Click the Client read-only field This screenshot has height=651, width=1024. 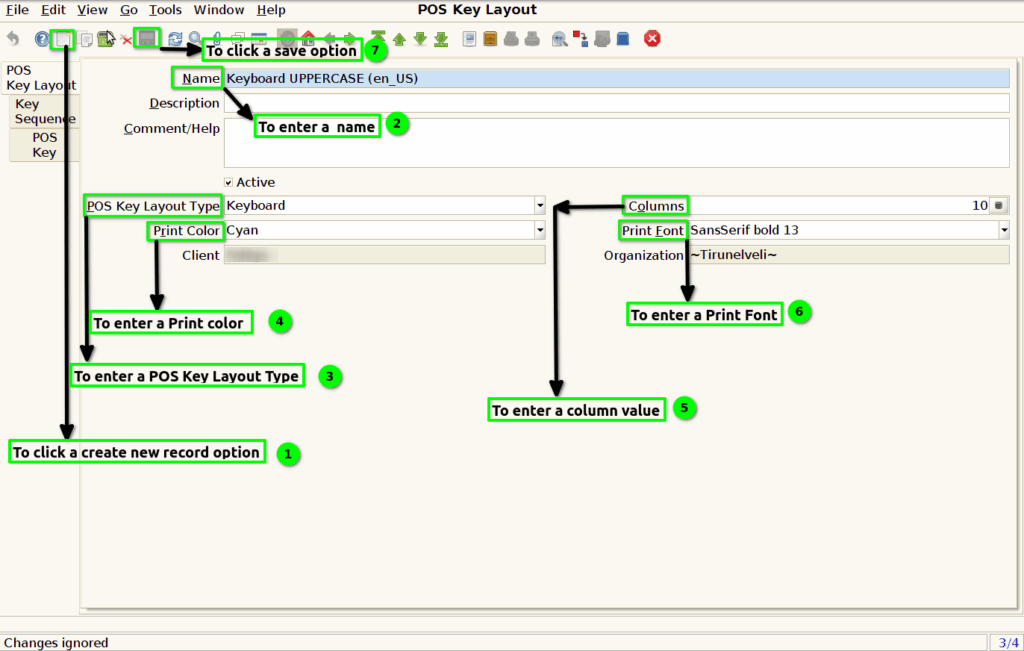pyautogui.click(x=385, y=255)
